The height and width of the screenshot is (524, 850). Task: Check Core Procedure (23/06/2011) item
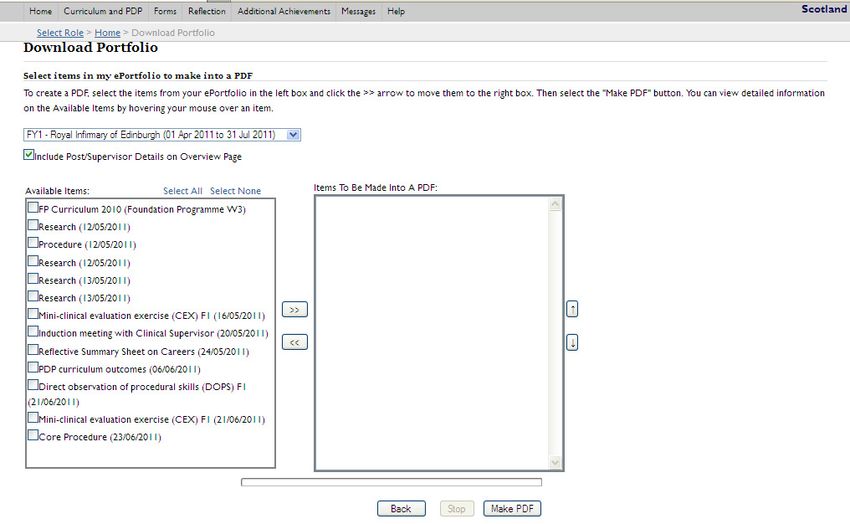pyautogui.click(x=33, y=435)
